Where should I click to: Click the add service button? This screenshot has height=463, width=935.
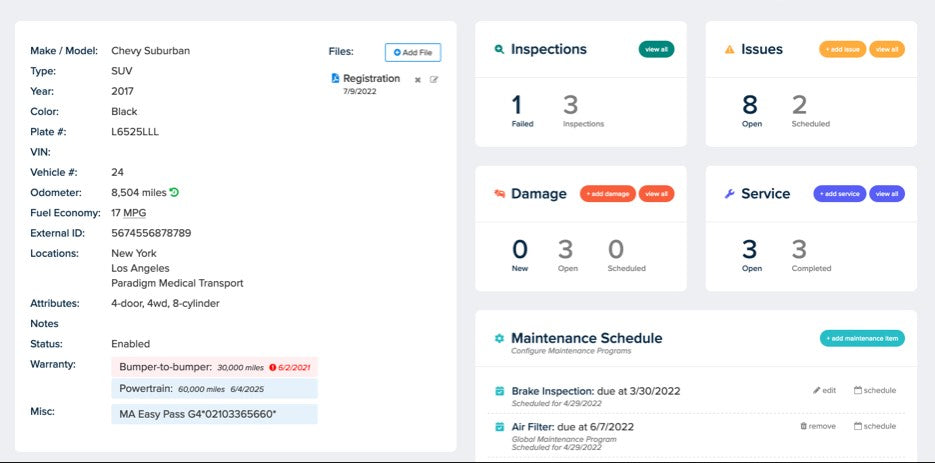(x=839, y=194)
